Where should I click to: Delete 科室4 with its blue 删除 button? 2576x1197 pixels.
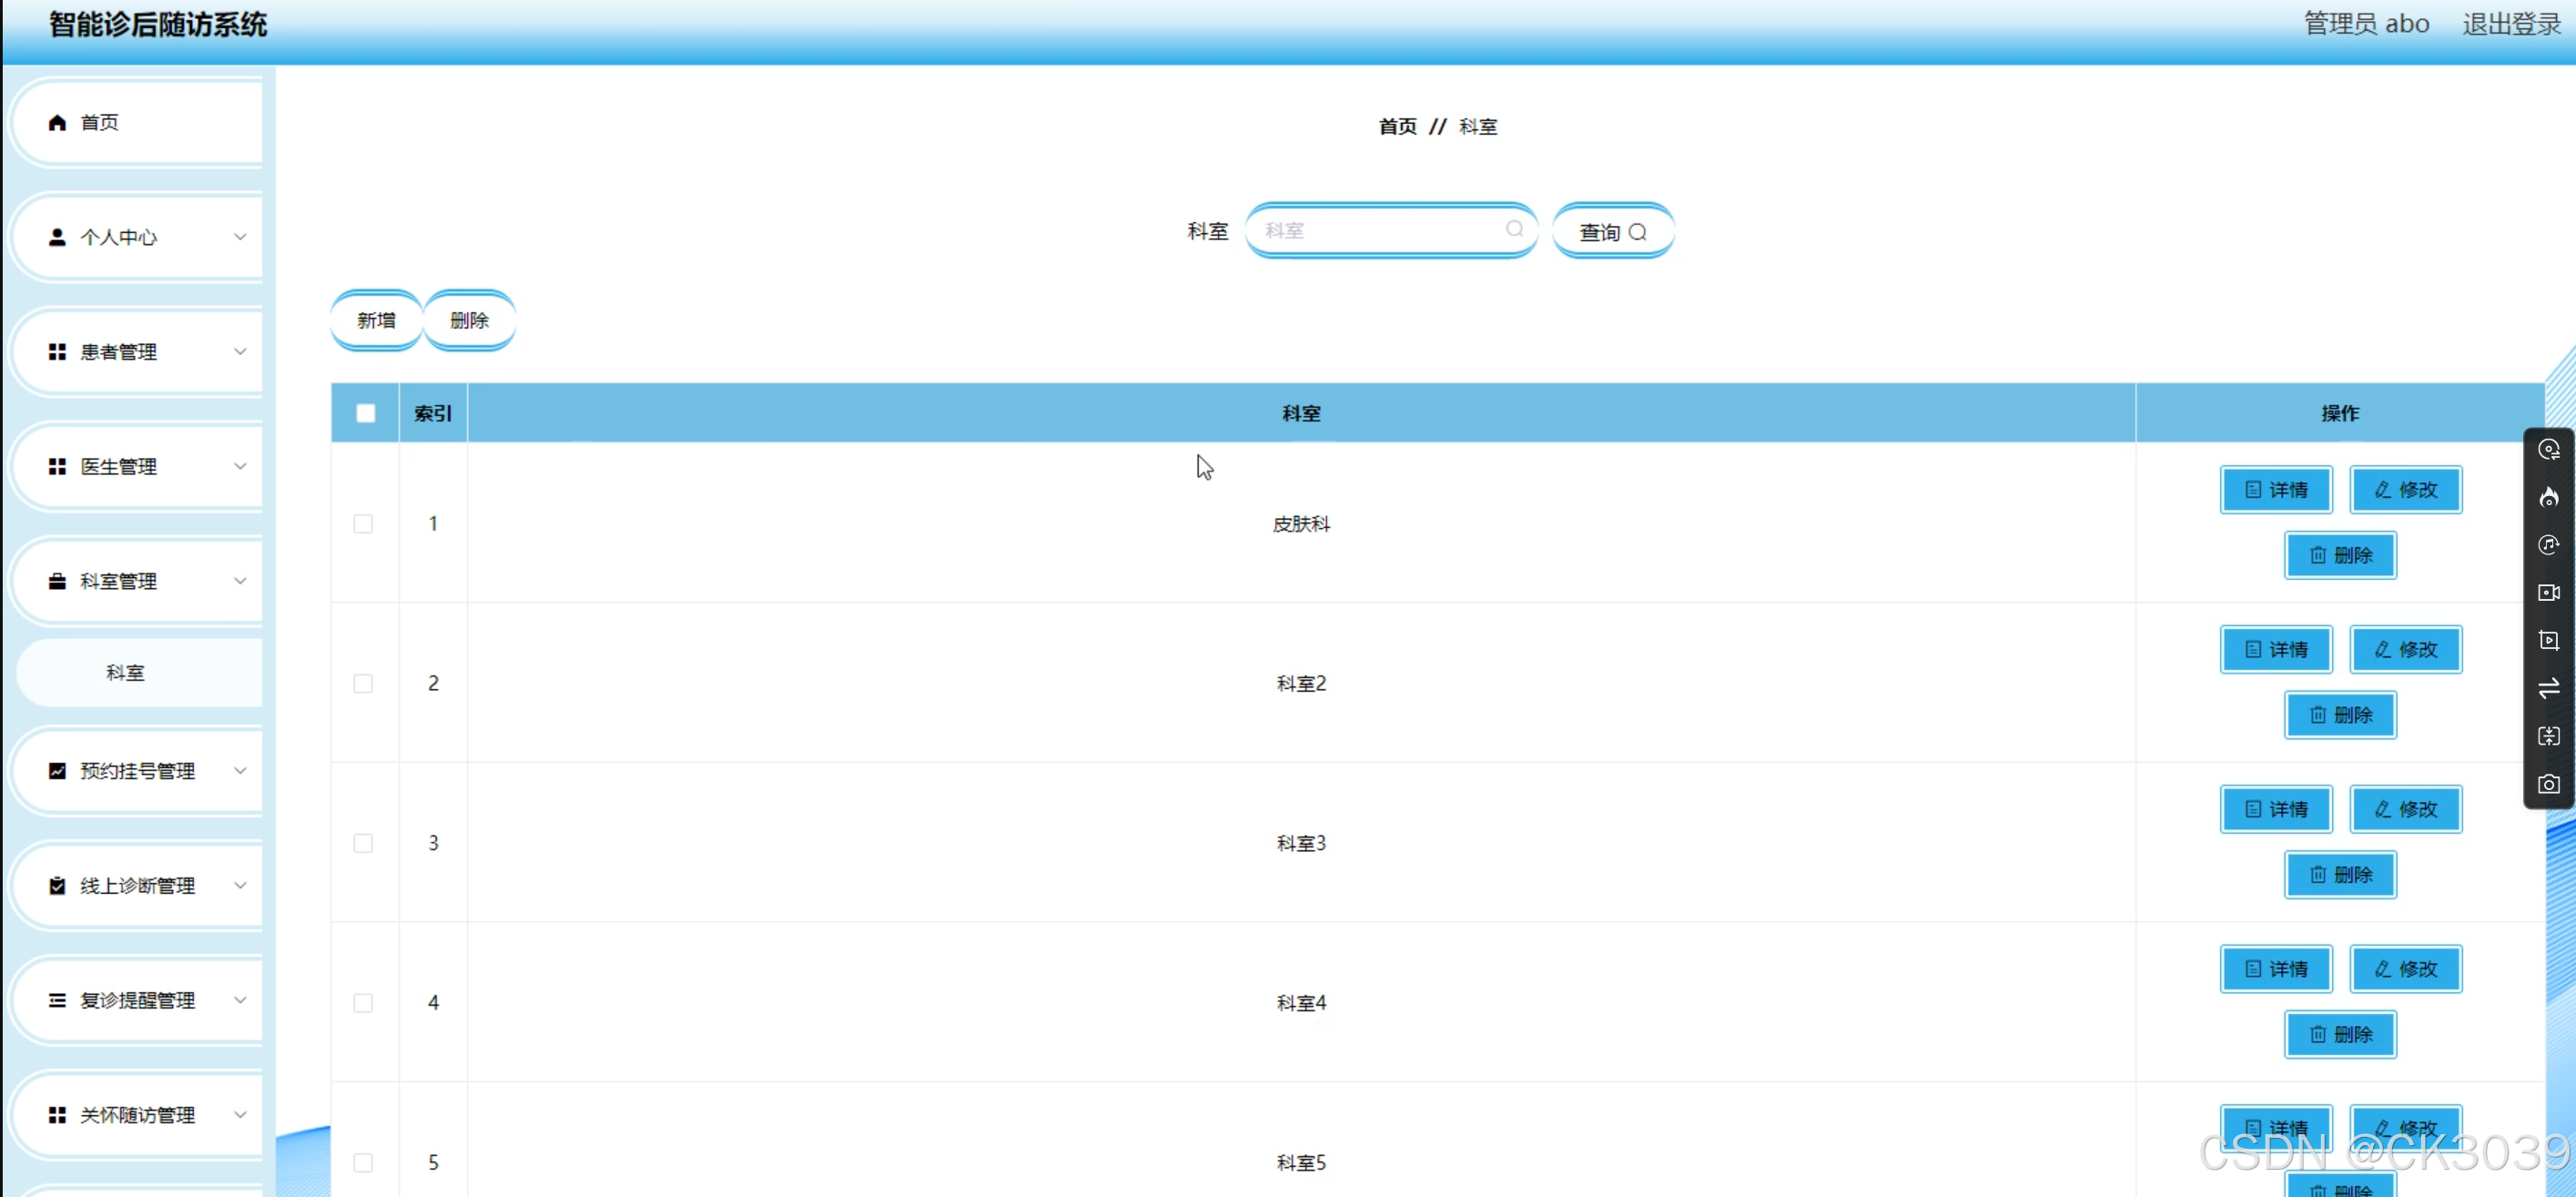(x=2341, y=1034)
